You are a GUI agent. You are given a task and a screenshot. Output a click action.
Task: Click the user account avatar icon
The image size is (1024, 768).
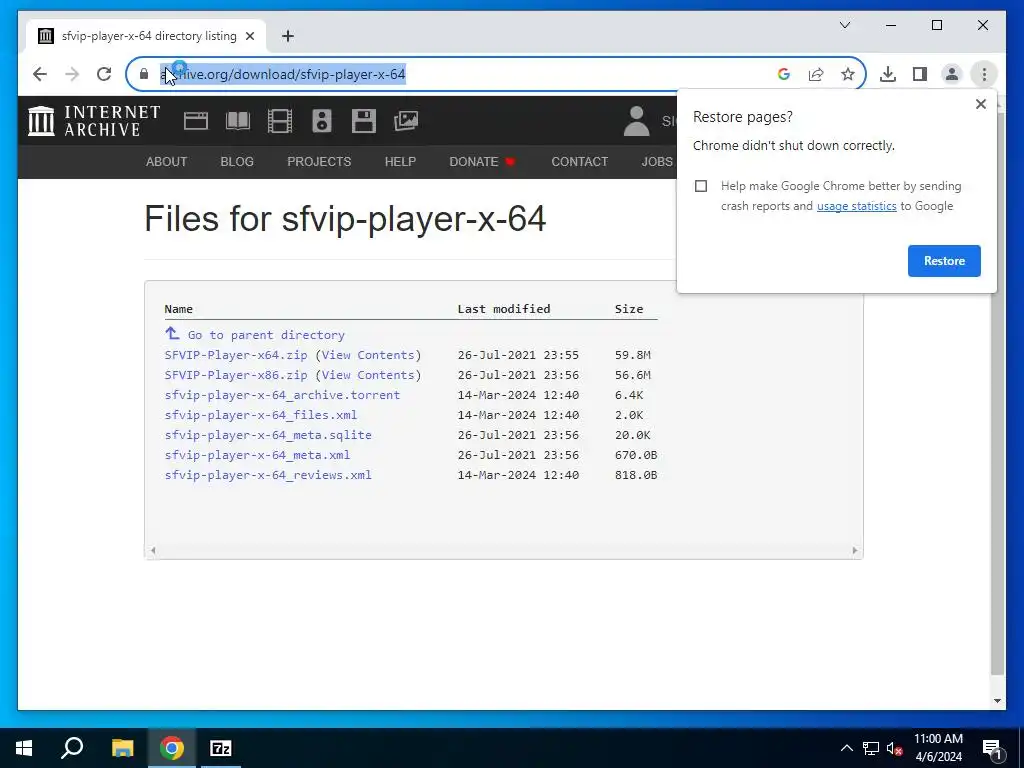[636, 121]
